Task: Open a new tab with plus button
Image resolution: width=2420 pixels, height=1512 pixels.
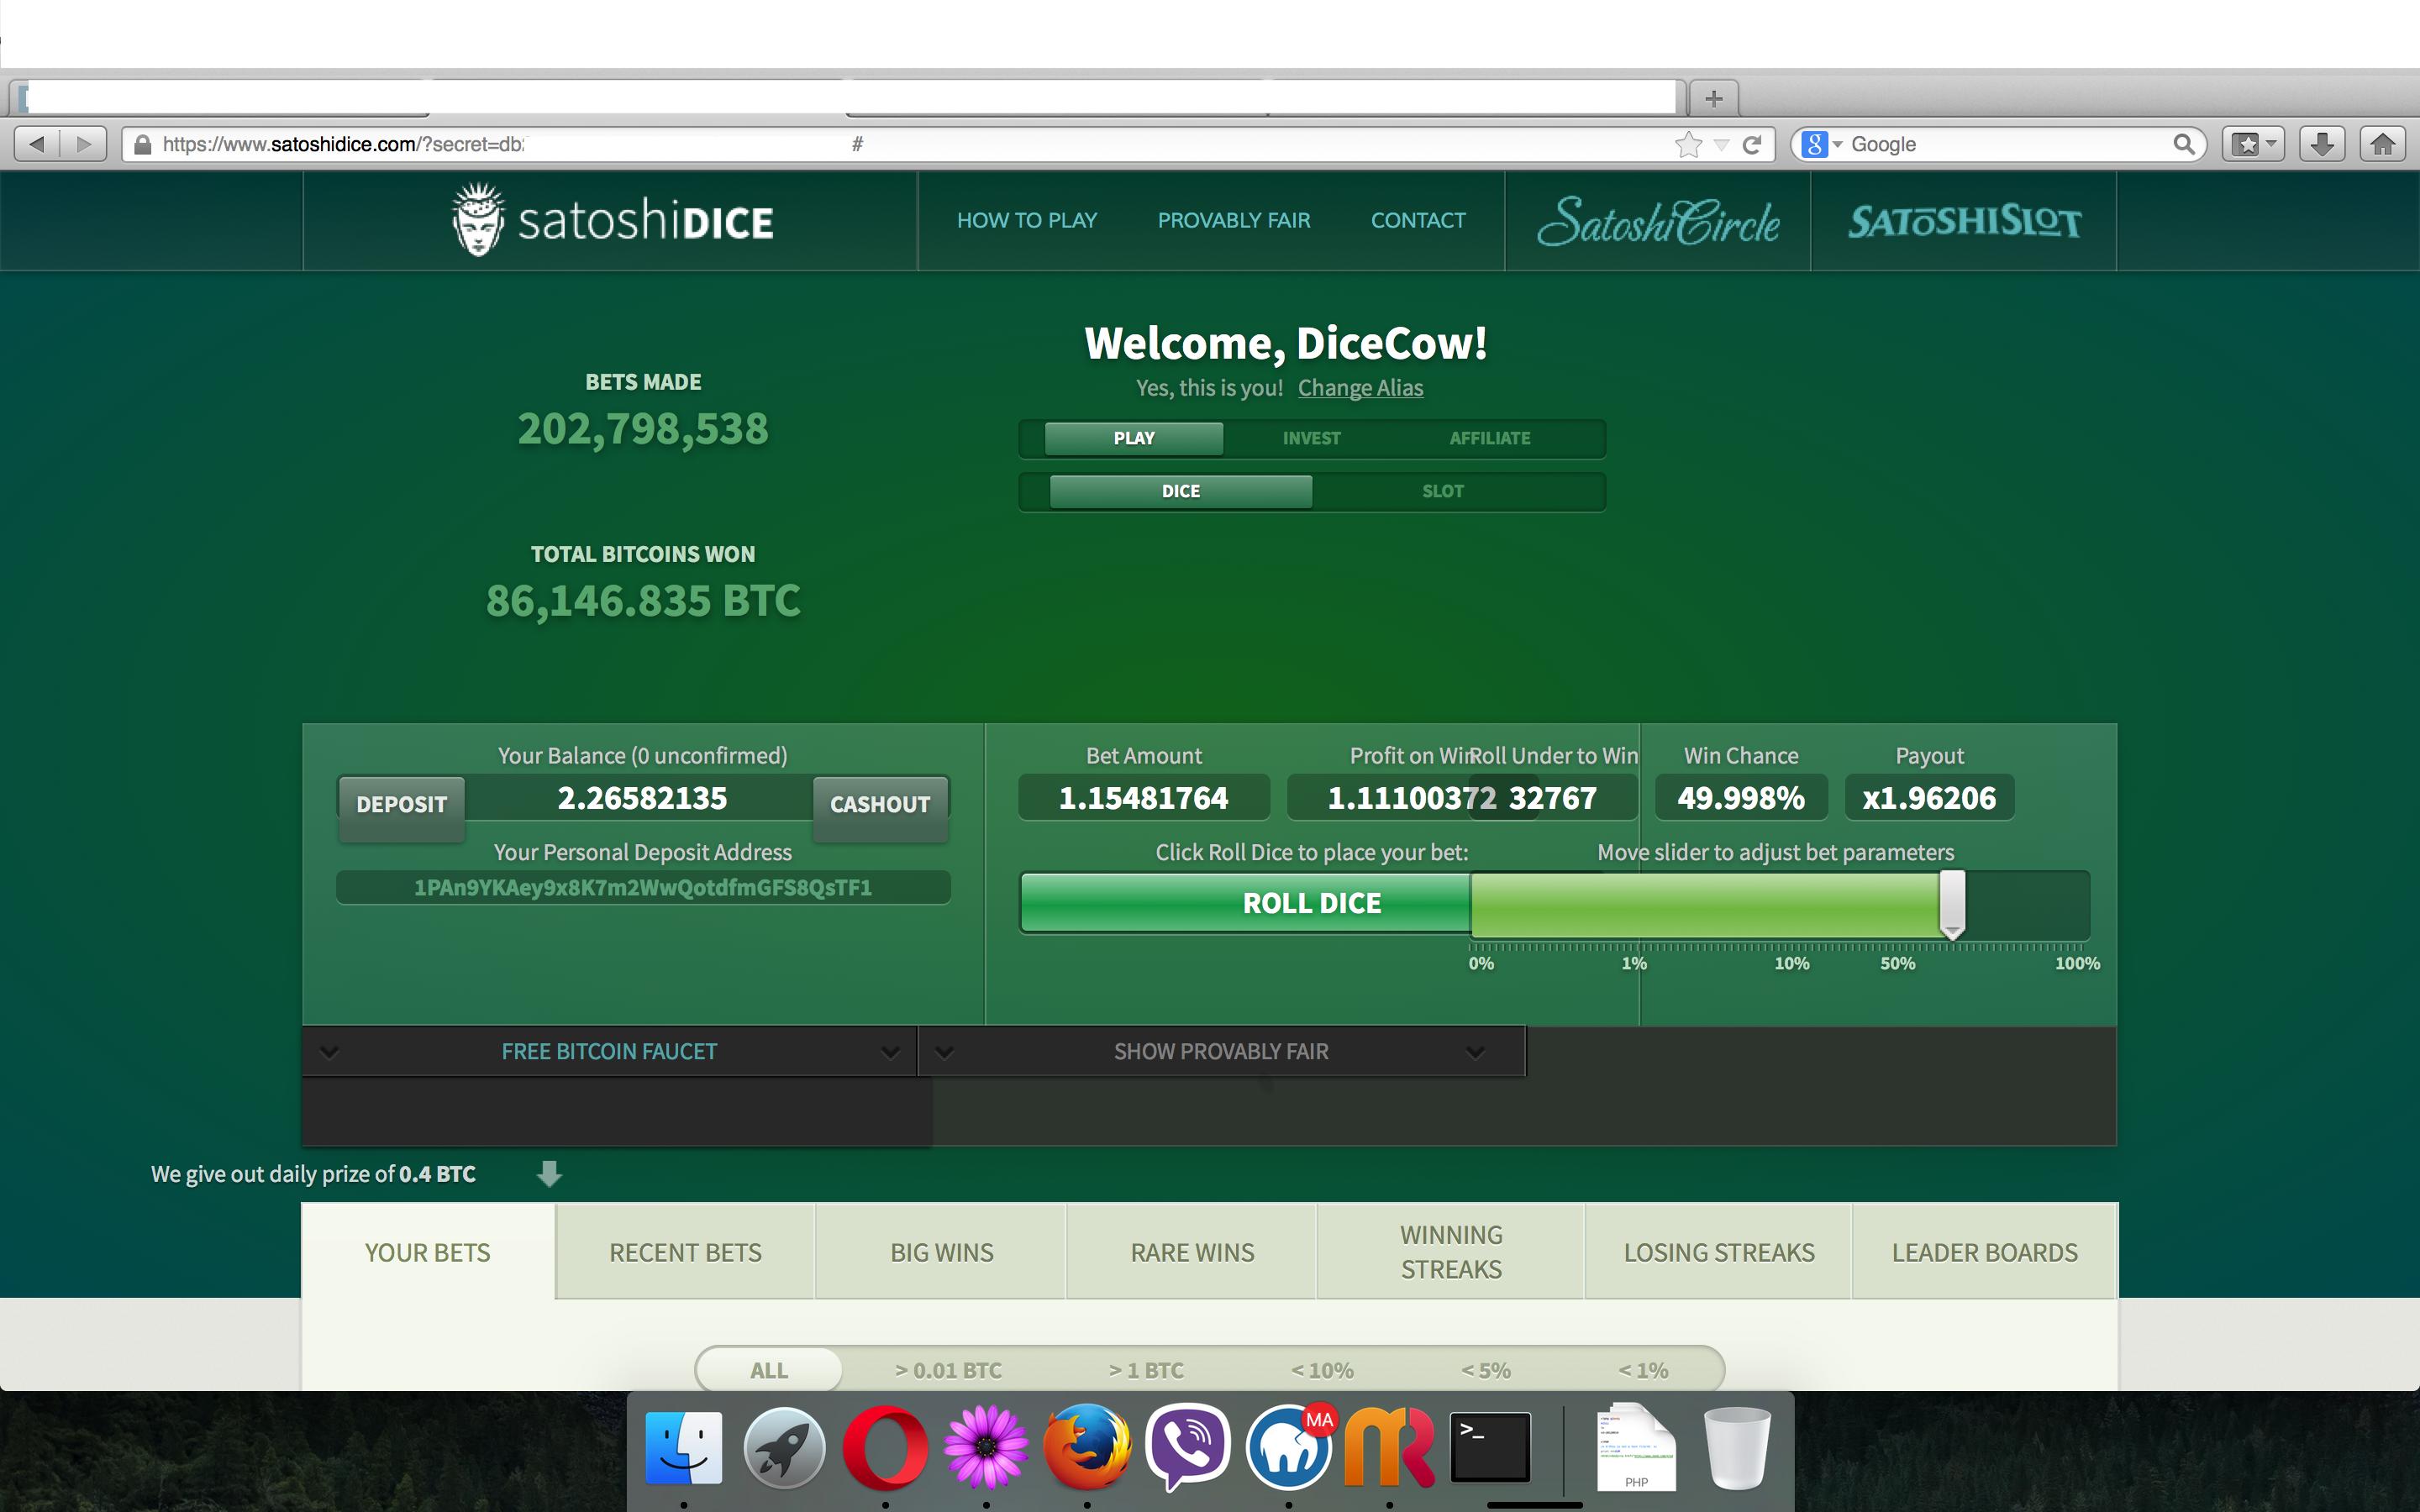Action: point(1713,98)
